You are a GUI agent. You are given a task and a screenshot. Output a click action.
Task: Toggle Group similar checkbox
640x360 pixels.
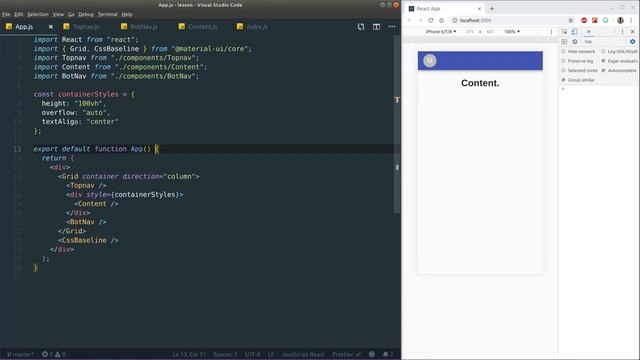coord(564,80)
